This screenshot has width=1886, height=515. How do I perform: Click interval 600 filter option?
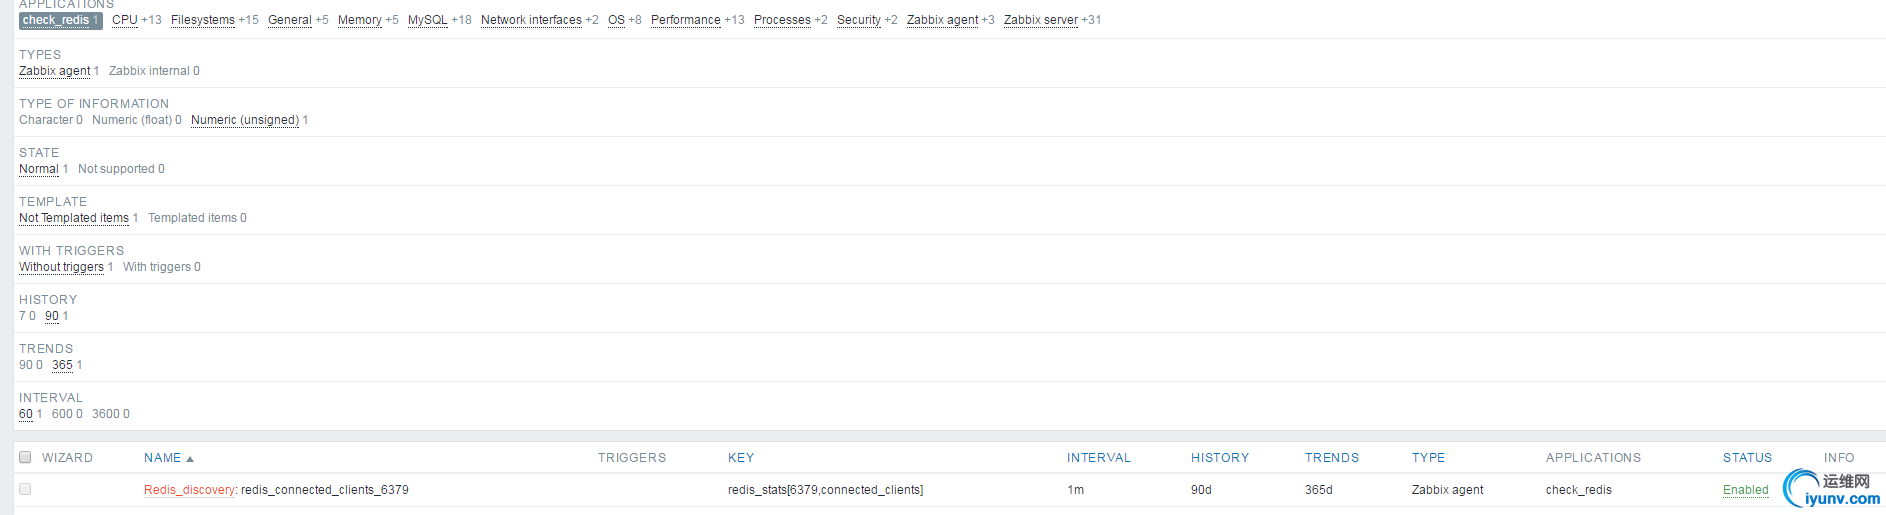[x=67, y=414]
